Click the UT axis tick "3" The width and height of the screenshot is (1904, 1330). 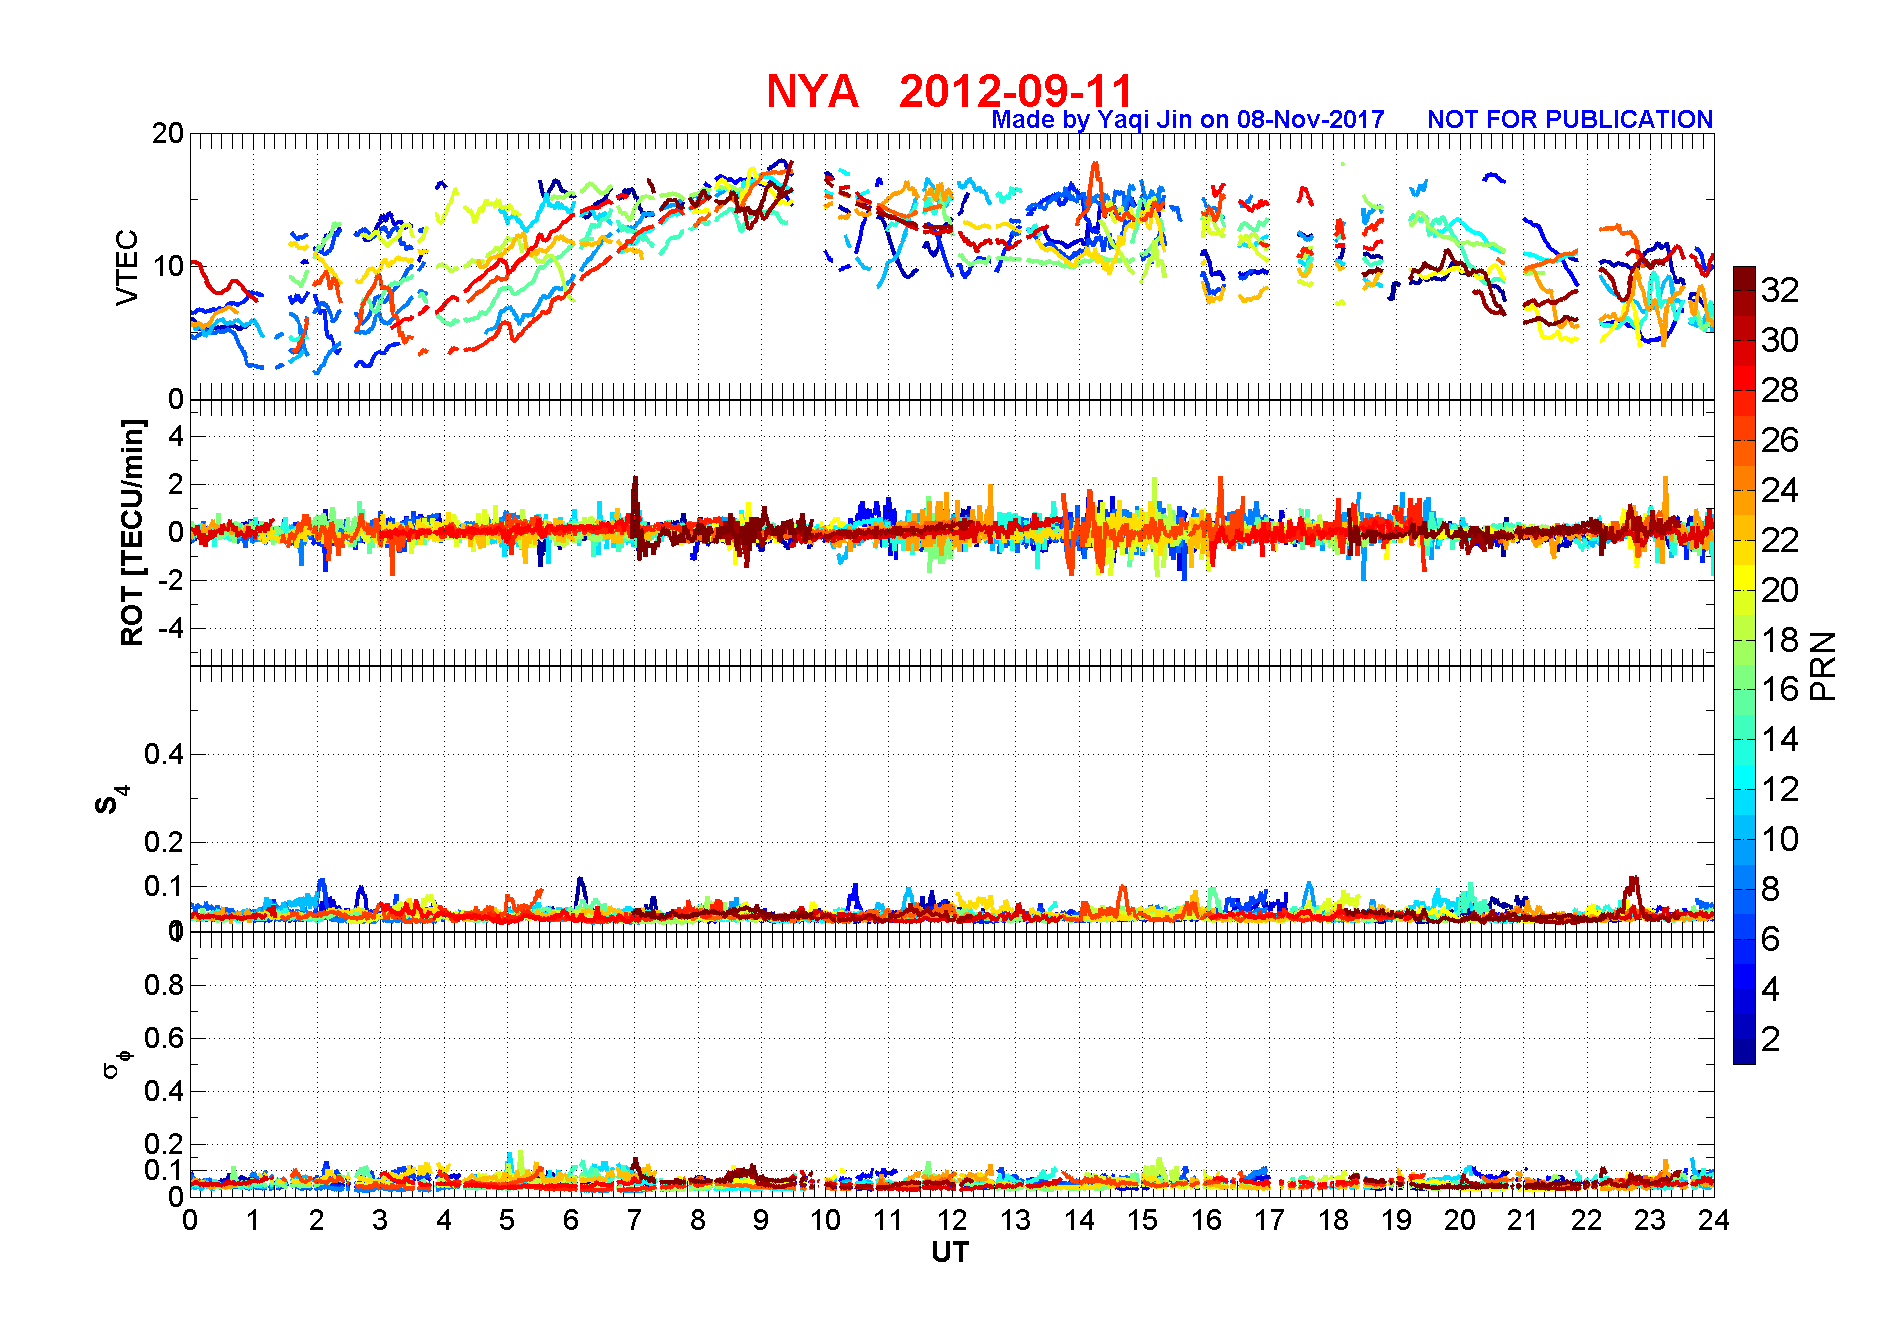[380, 1220]
